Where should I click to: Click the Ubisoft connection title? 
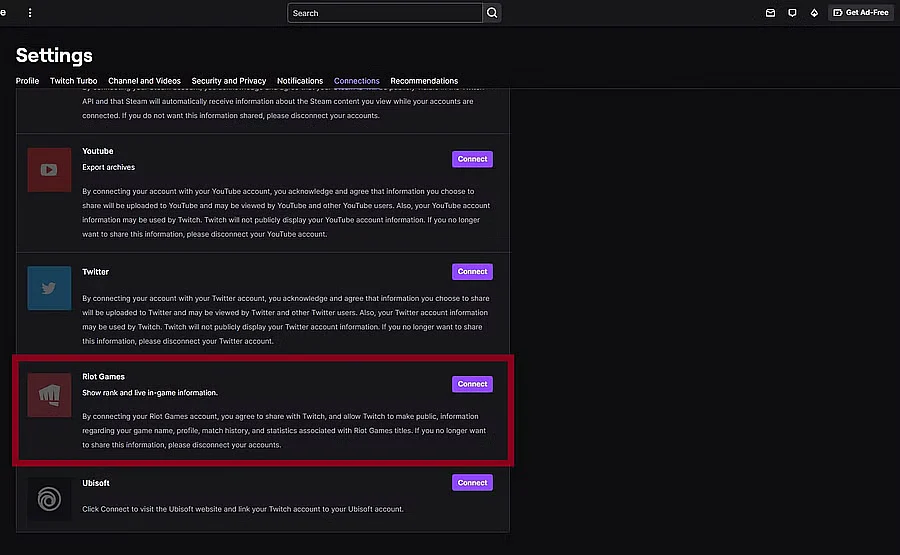click(x=96, y=483)
